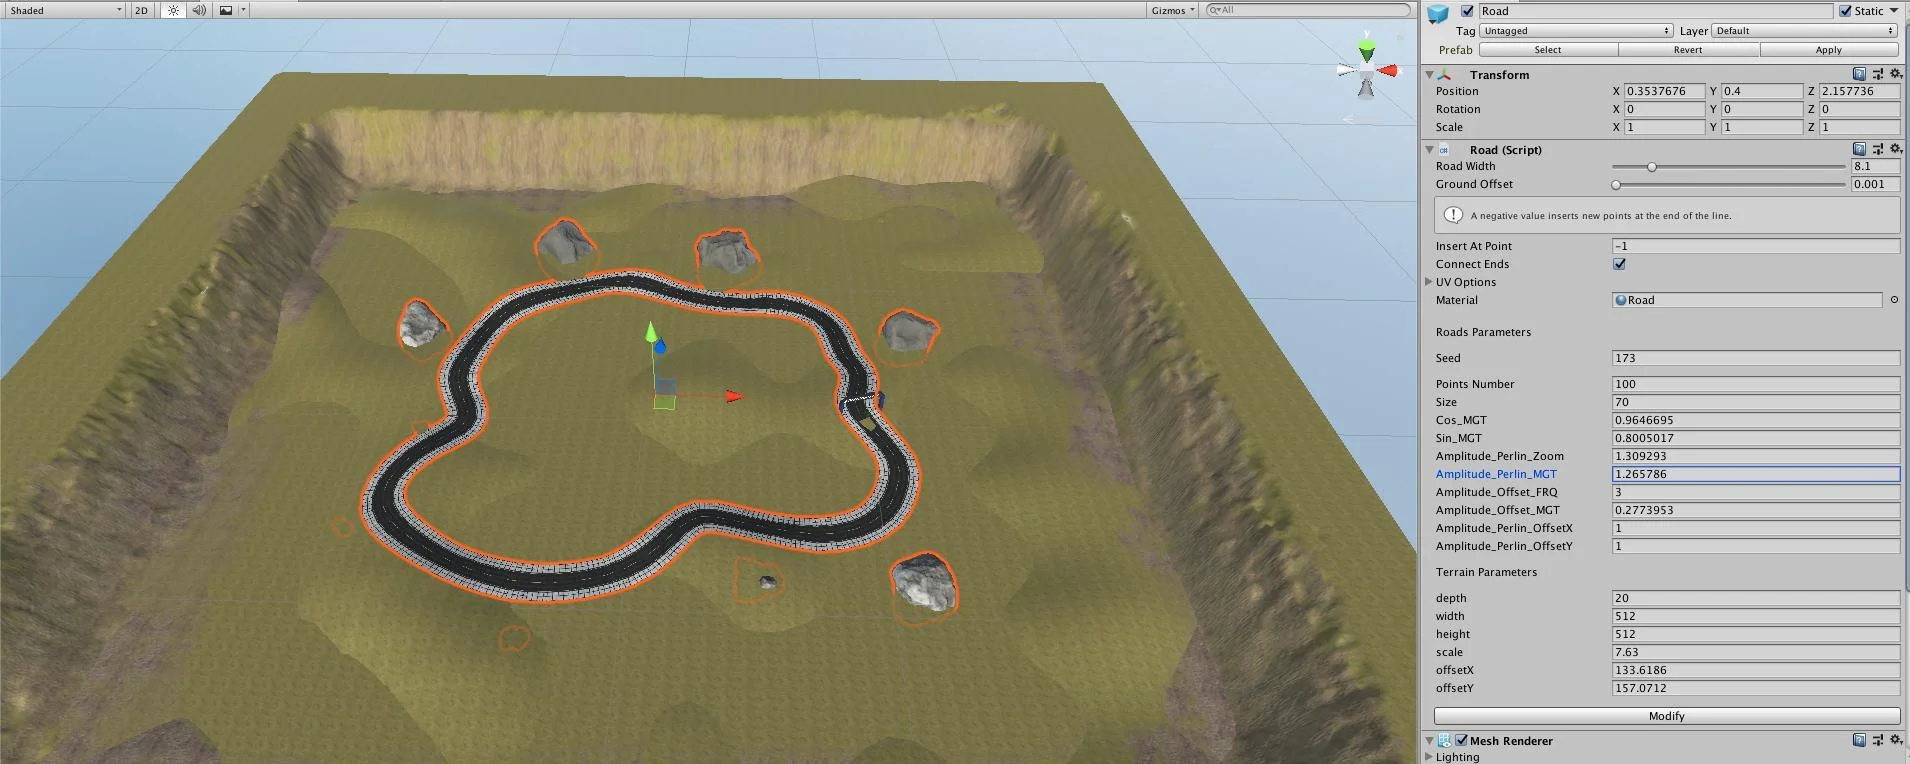Click the Modify button
The width and height of the screenshot is (1910, 764).
click(x=1667, y=716)
